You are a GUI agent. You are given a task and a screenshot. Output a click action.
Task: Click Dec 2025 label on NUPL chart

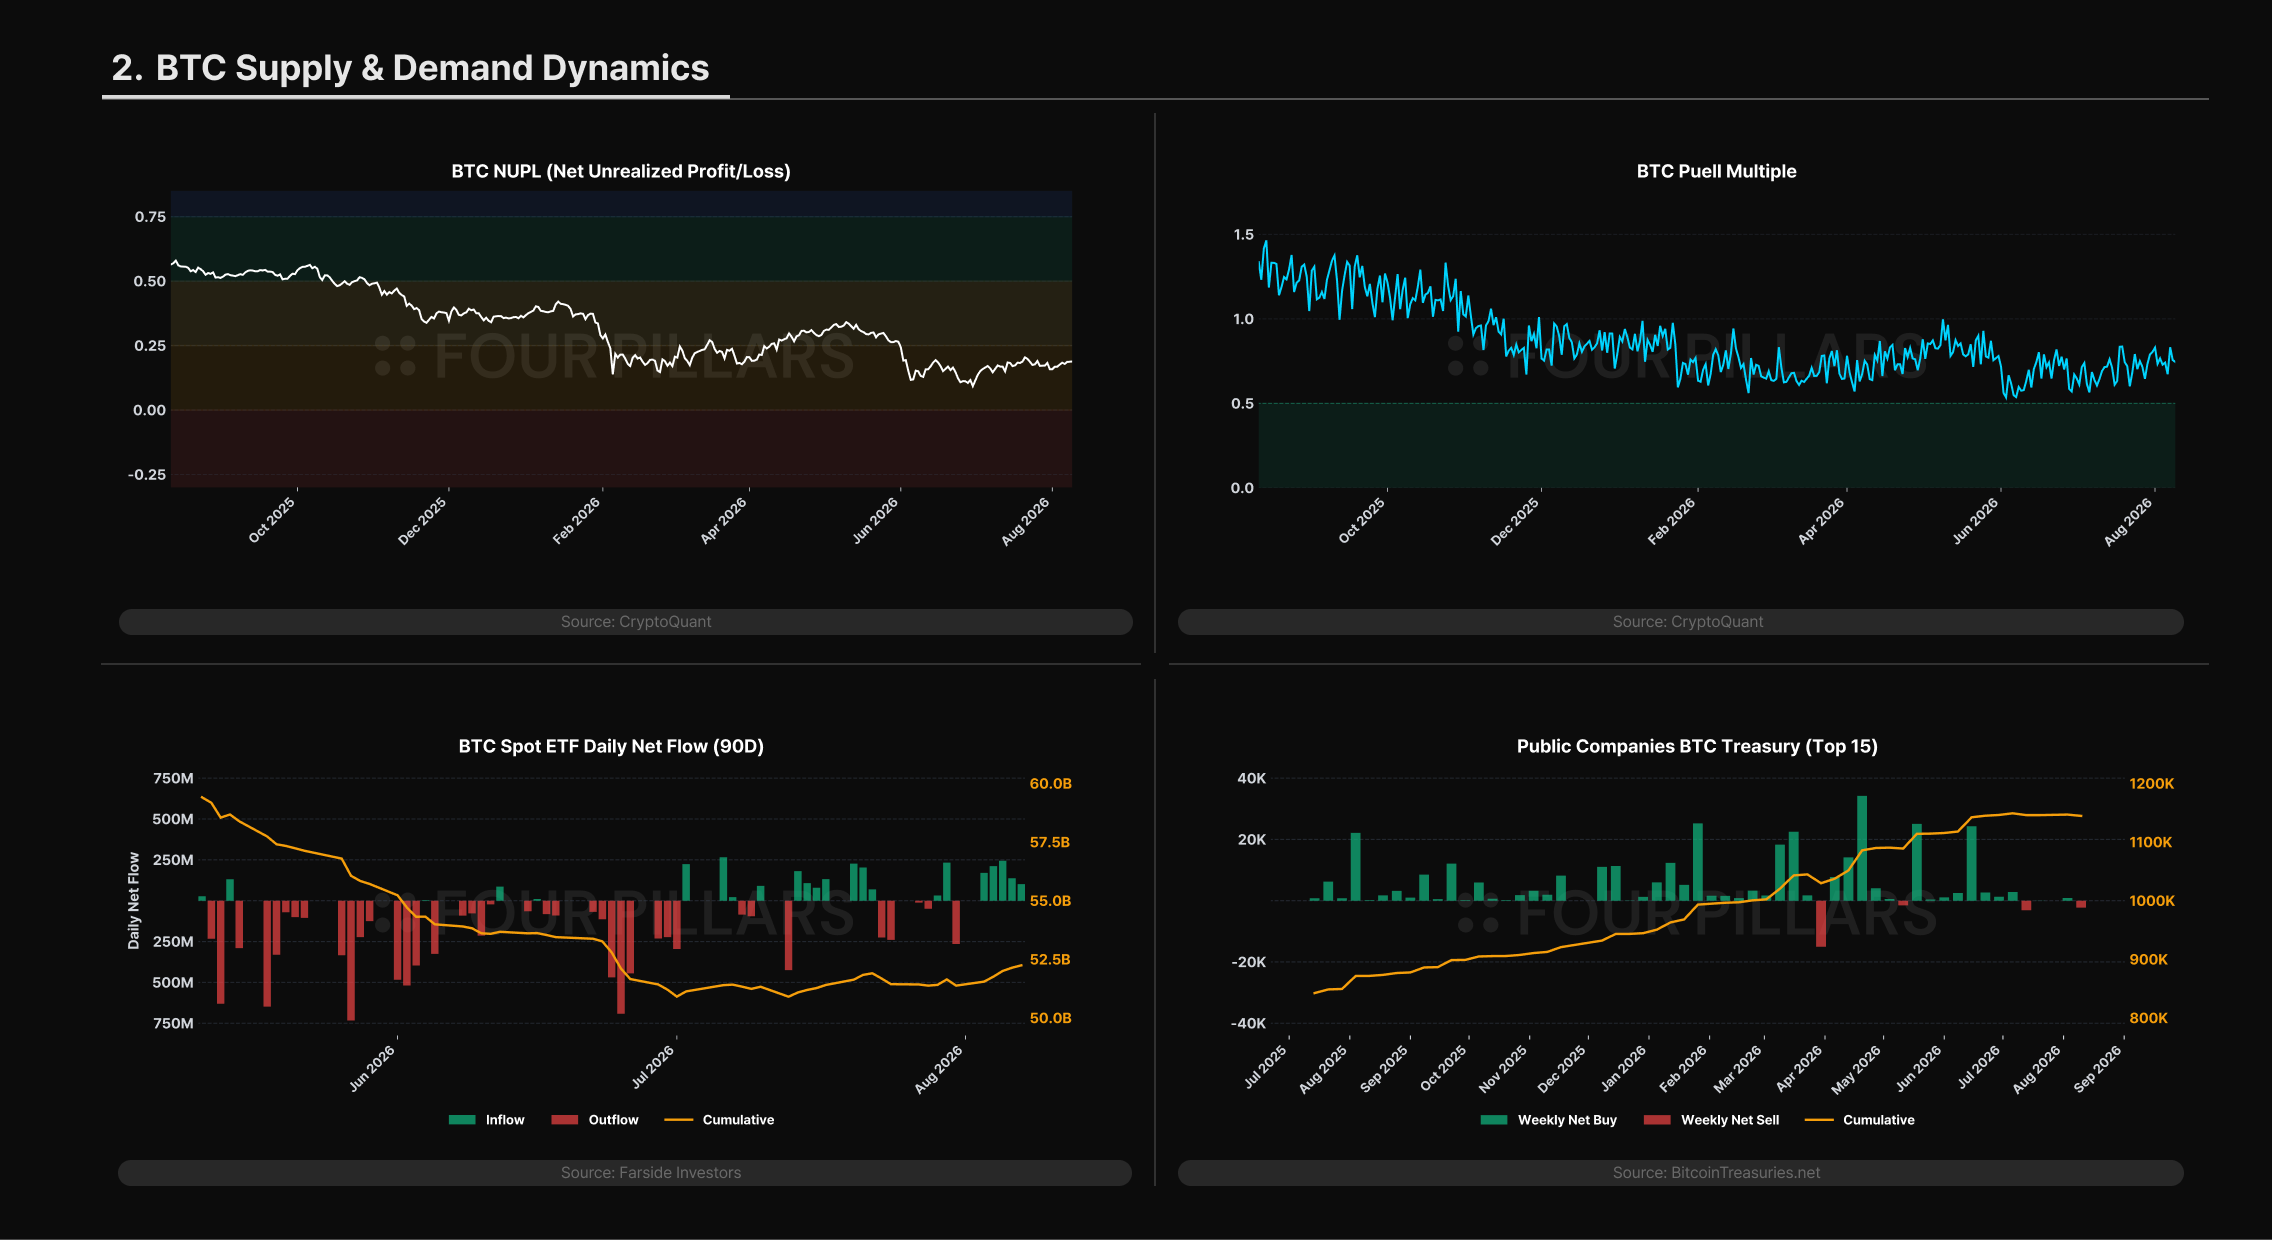click(x=422, y=520)
